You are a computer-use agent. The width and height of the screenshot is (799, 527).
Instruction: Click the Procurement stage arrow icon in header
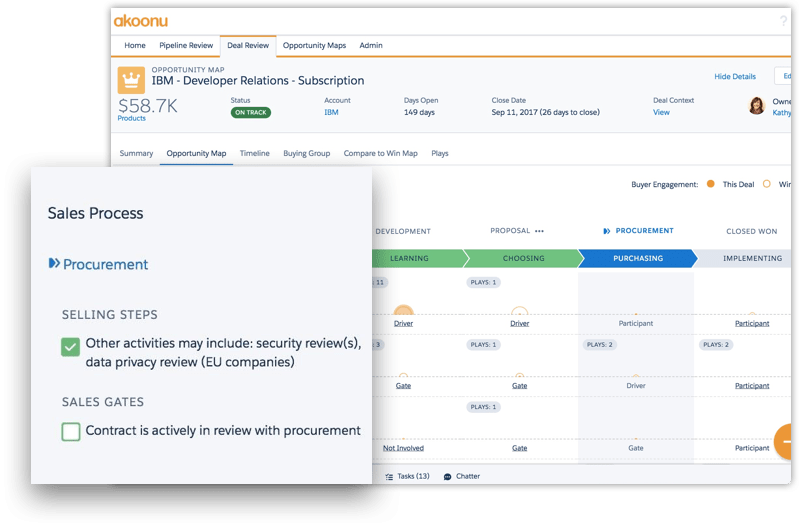606,231
